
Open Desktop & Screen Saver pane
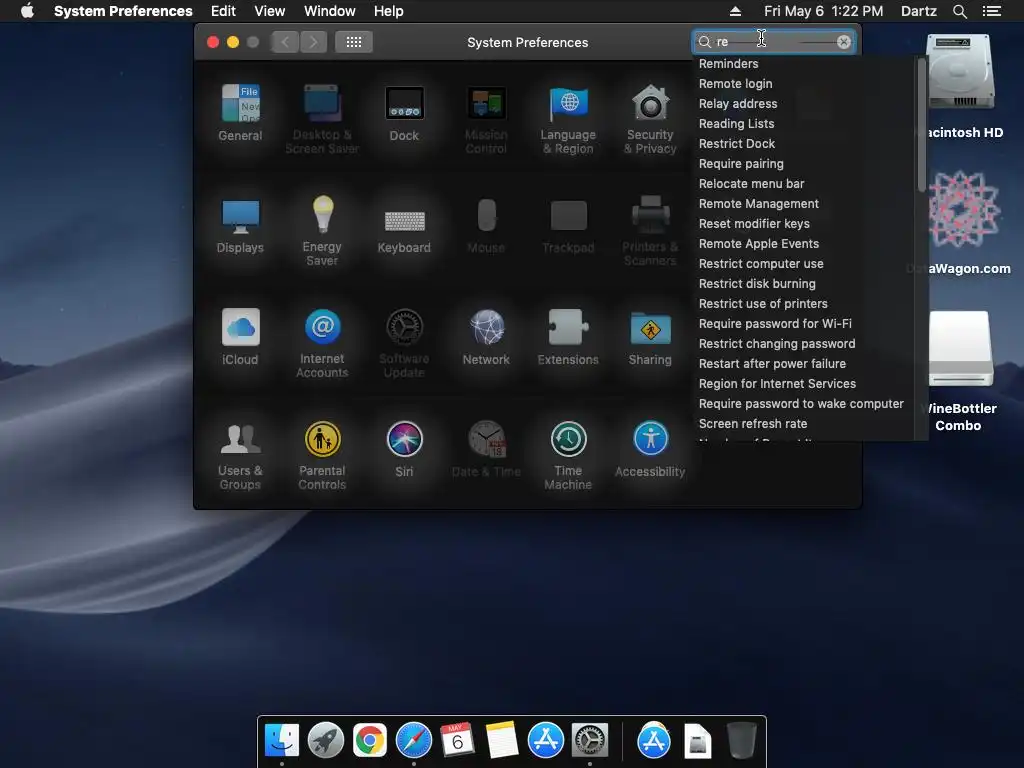(322, 119)
